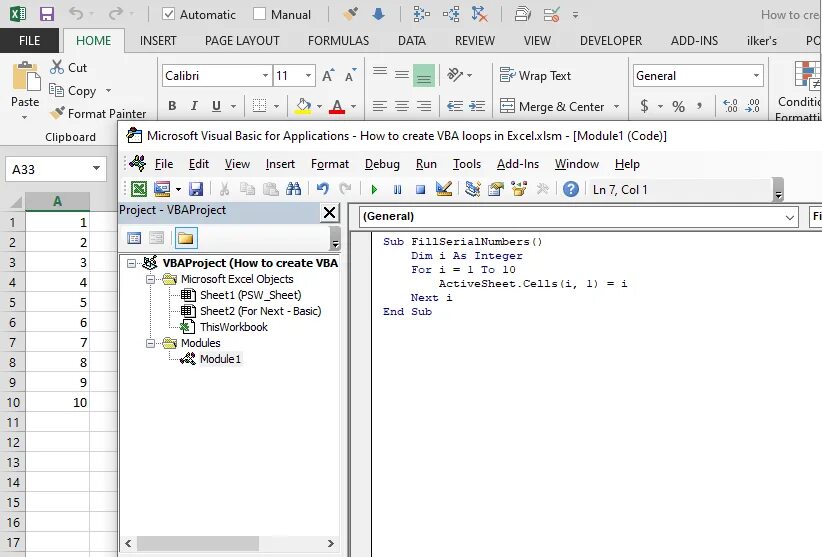822x557 pixels.
Task: Switch to the DEVELOPER ribbon tab
Action: tap(611, 41)
